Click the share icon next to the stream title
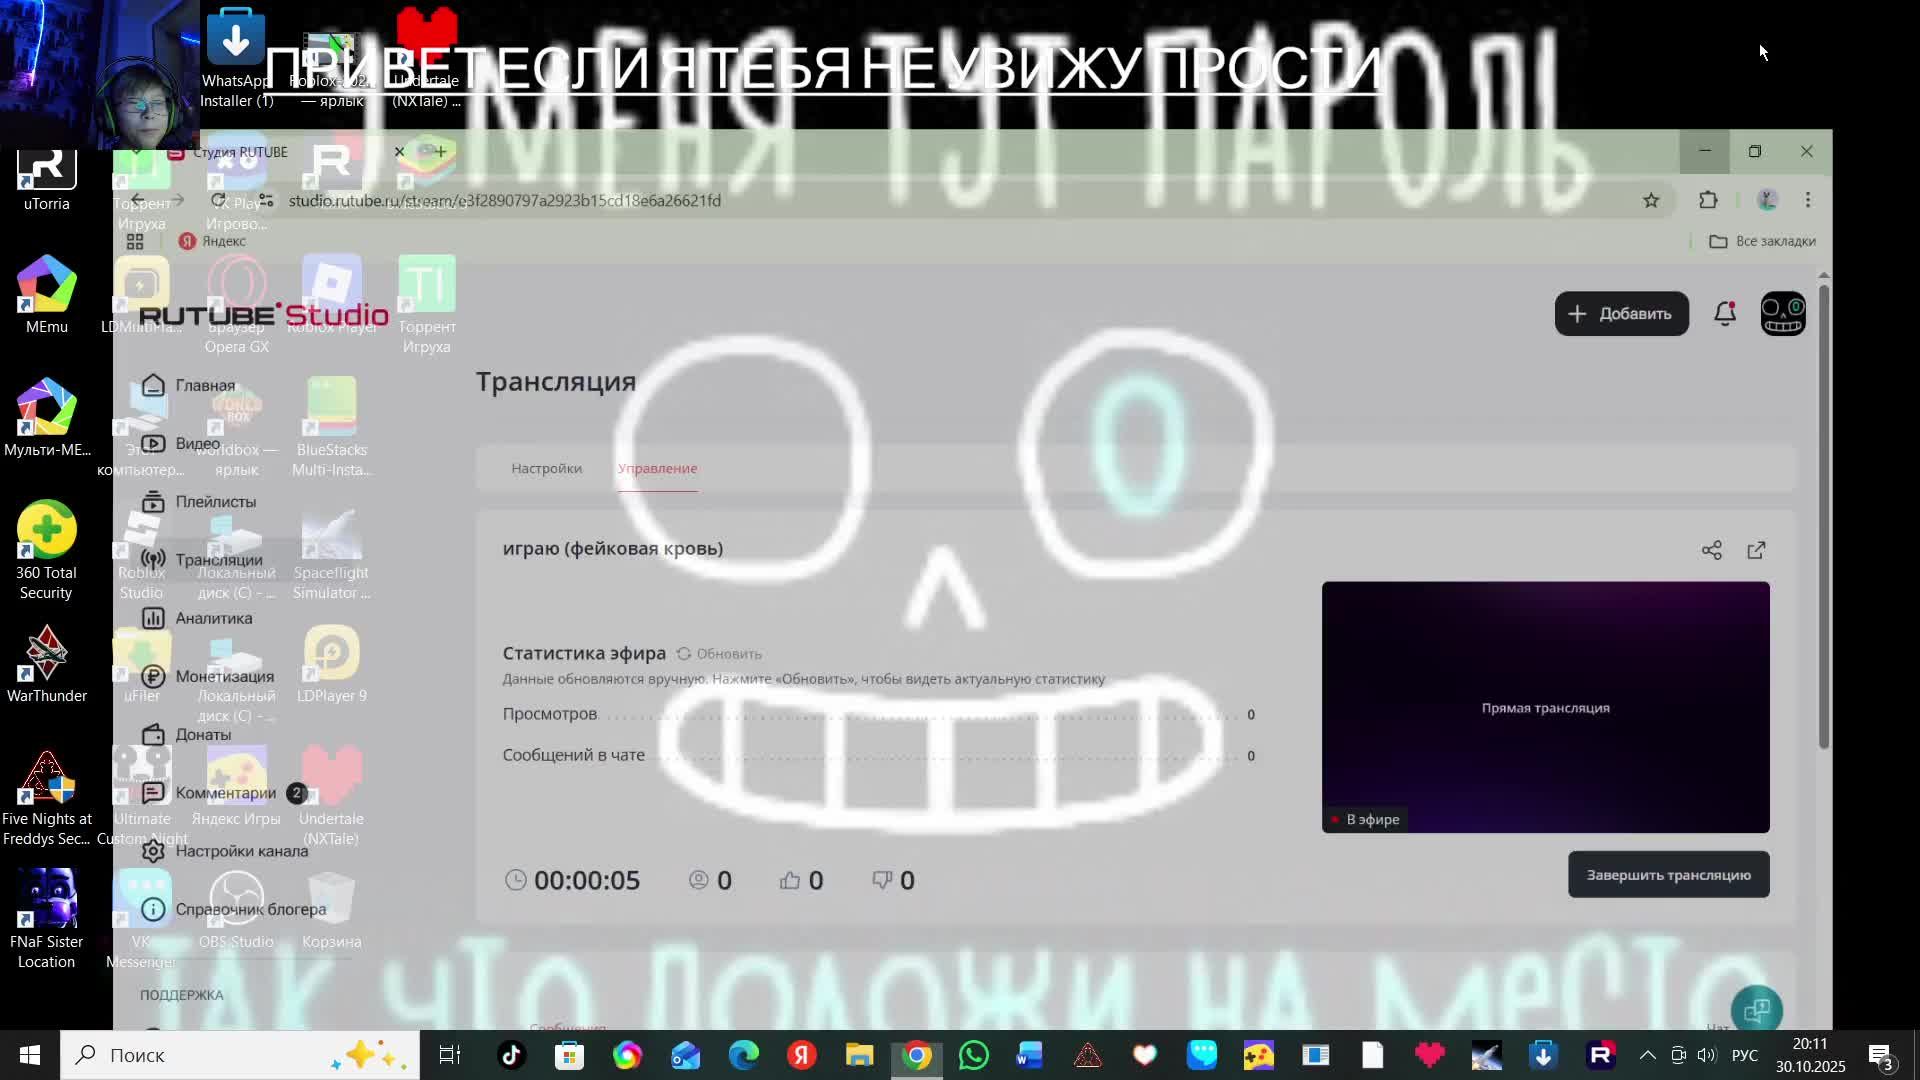 pyautogui.click(x=1711, y=550)
